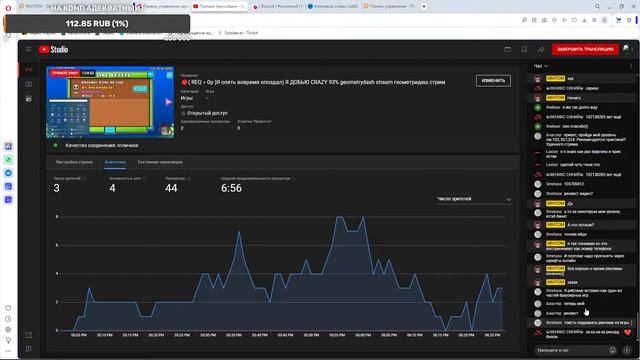Click the rectangular screen icon in Studio header
640x360 pixels.
[x=507, y=49]
